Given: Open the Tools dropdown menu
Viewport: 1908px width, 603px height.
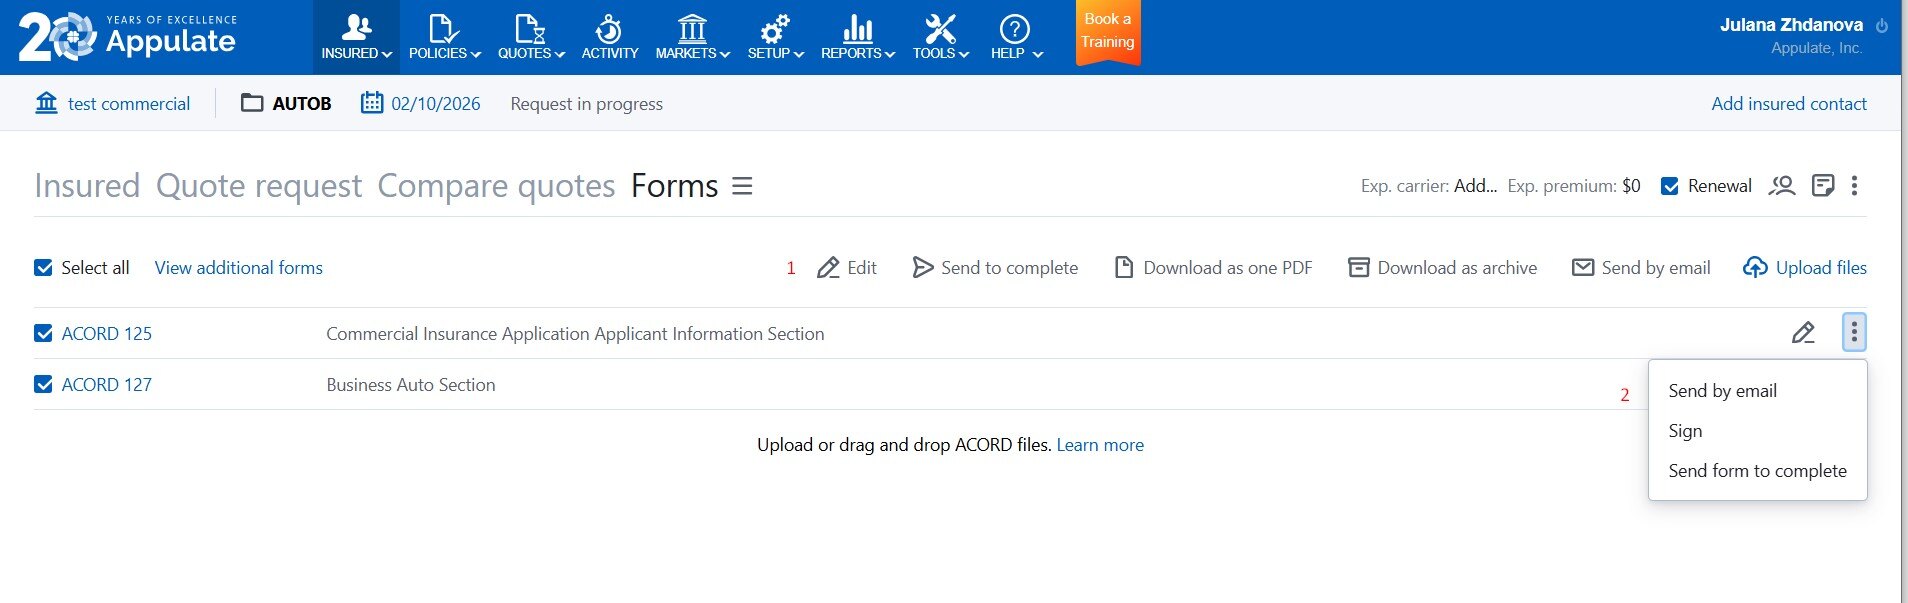Looking at the screenshot, I should click(x=940, y=38).
